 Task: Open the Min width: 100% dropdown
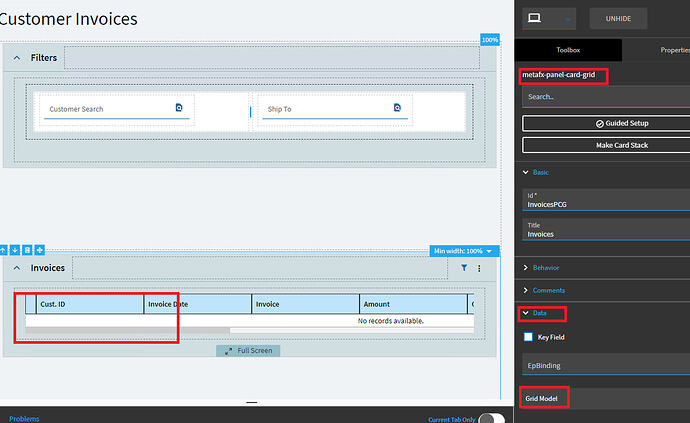tap(464, 251)
